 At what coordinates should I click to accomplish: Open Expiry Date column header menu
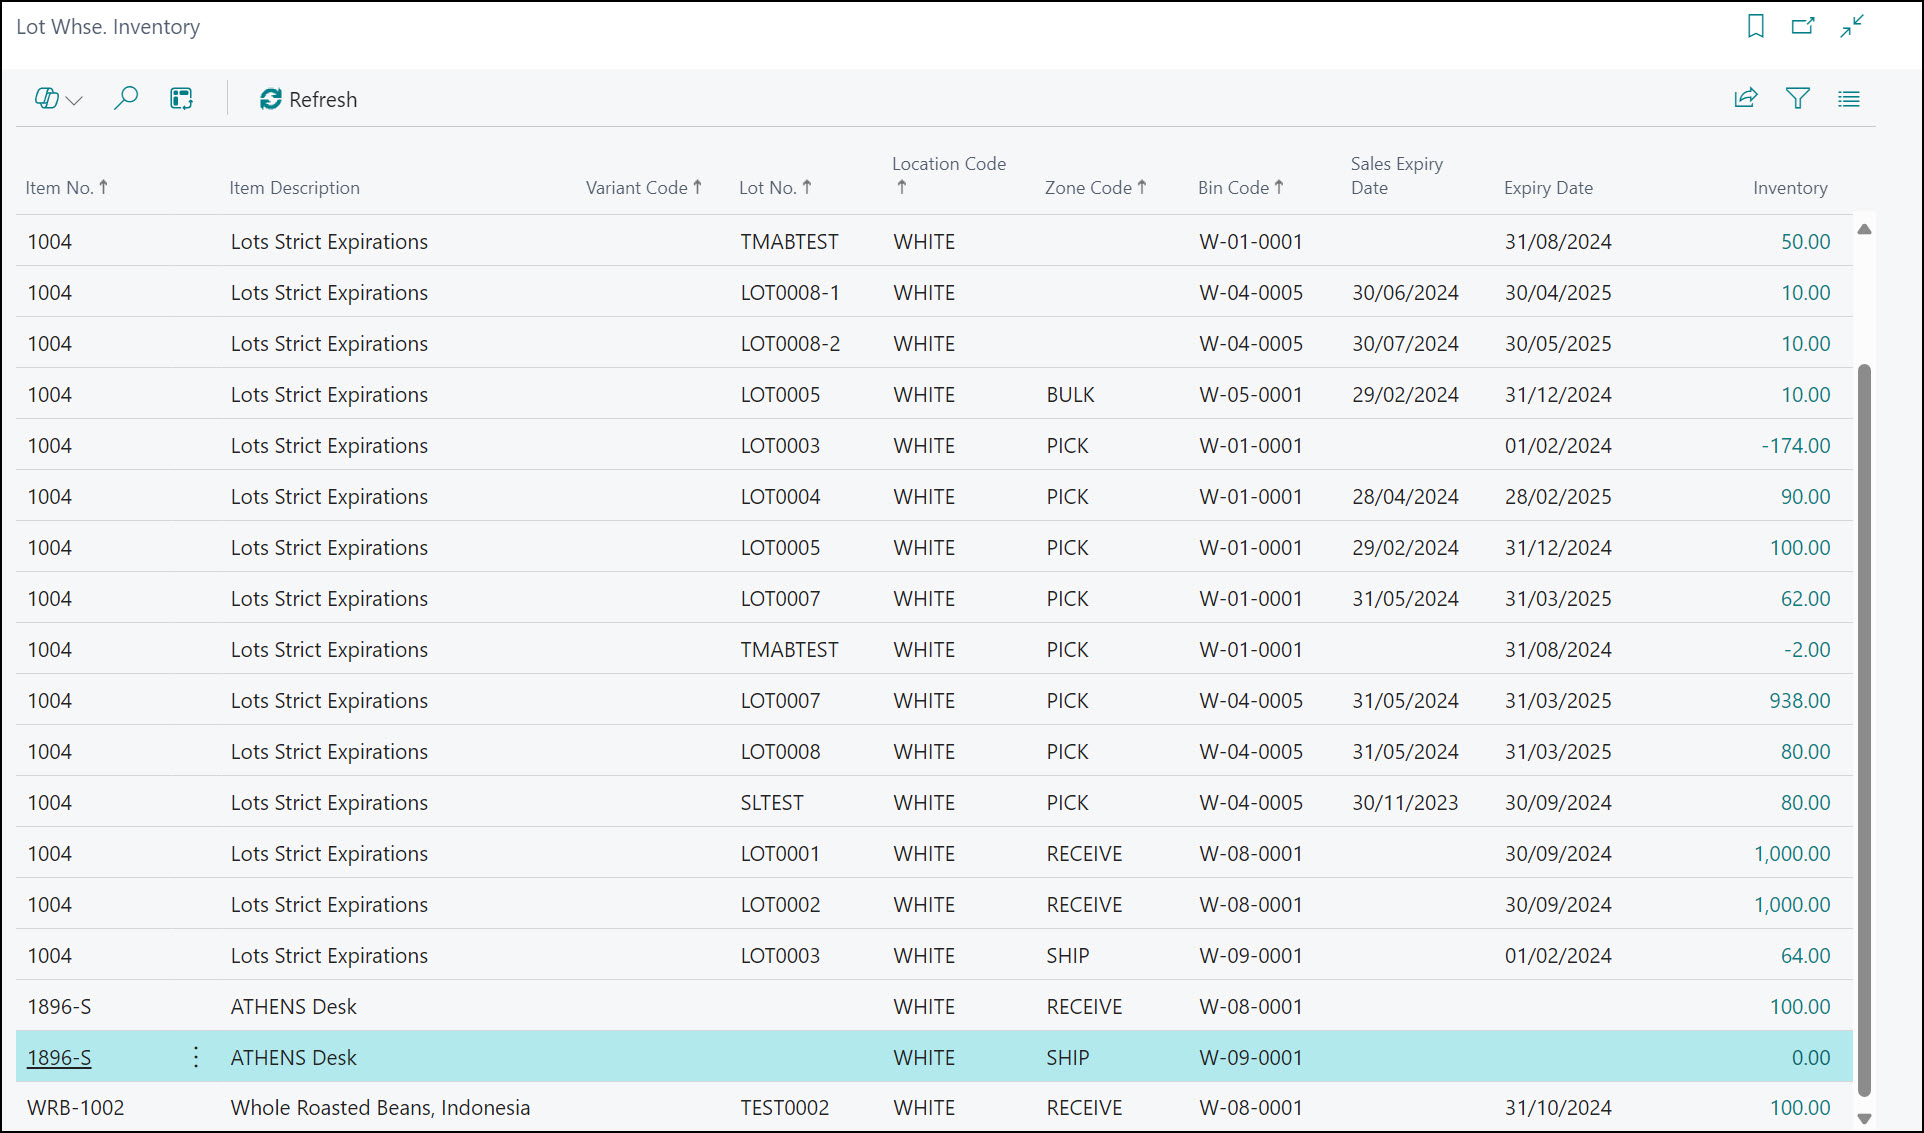tap(1548, 187)
